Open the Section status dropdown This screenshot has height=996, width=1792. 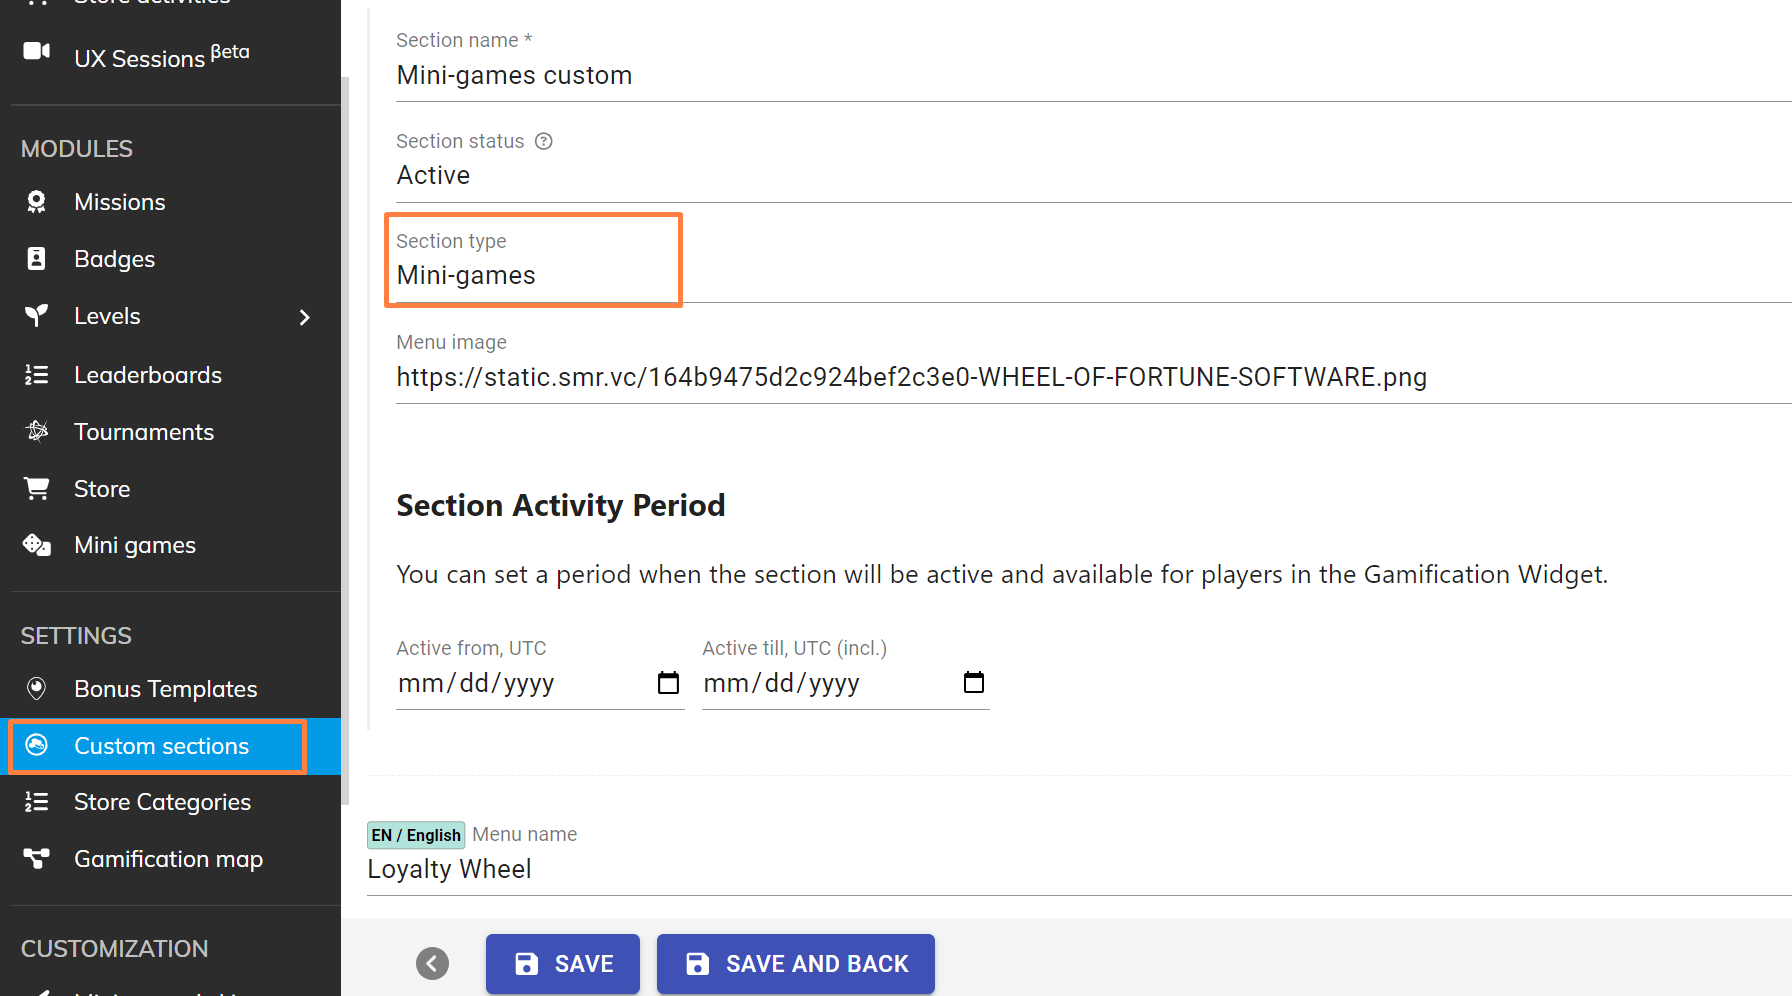(x=1090, y=176)
